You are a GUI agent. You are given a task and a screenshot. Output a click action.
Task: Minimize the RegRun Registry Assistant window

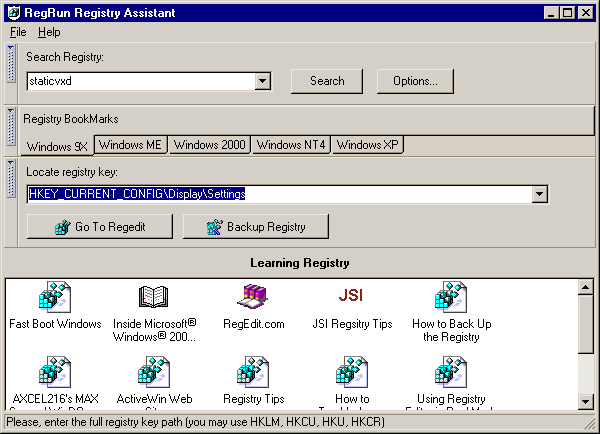tap(551, 13)
